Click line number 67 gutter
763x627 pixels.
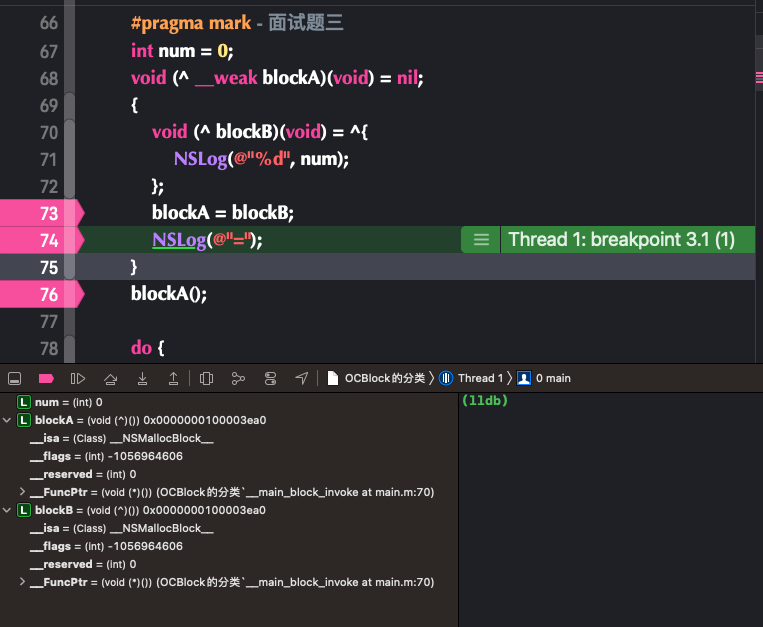pyautogui.click(x=49, y=52)
